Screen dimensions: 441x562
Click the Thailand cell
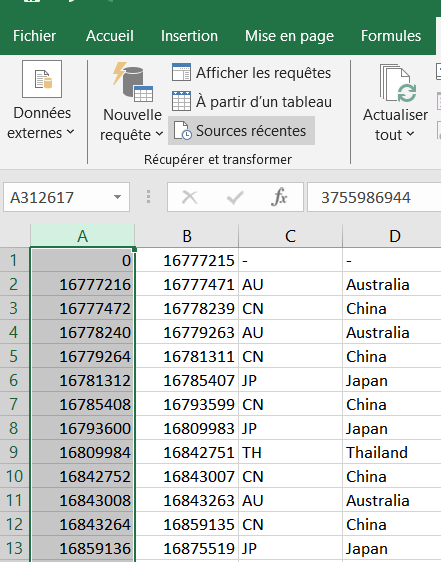pyautogui.click(x=392, y=452)
